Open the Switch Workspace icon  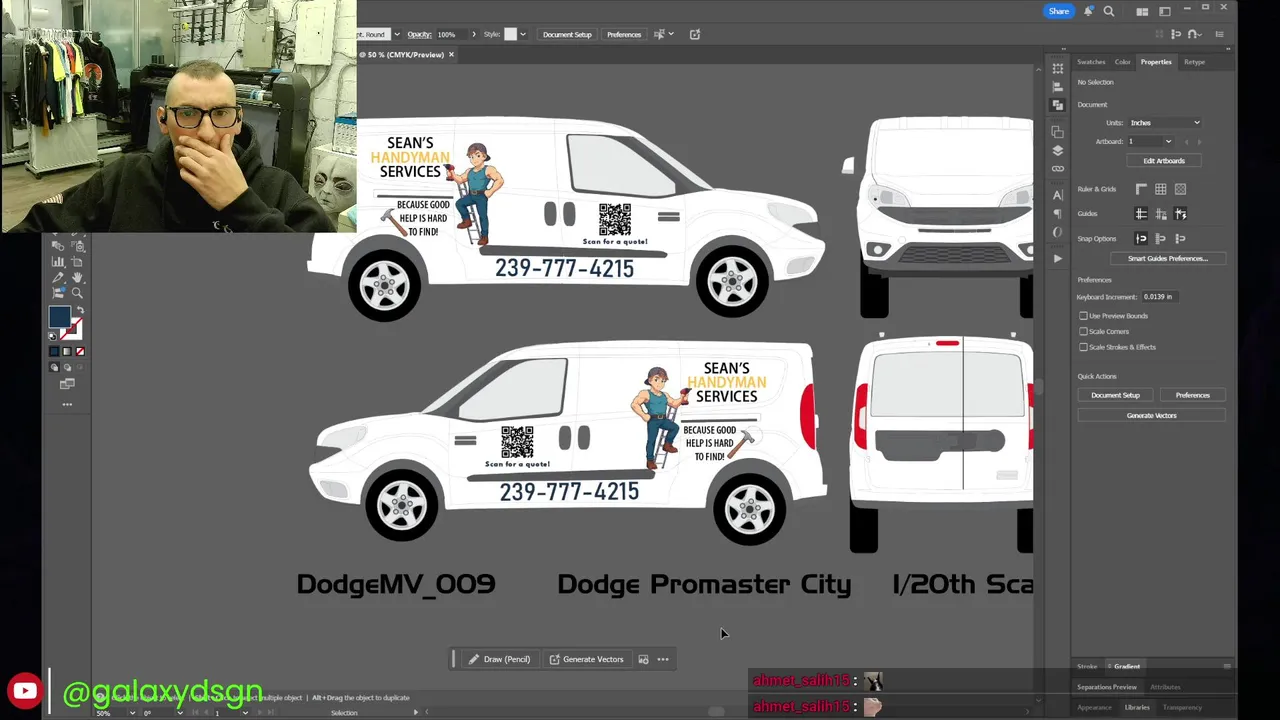(x=1165, y=11)
